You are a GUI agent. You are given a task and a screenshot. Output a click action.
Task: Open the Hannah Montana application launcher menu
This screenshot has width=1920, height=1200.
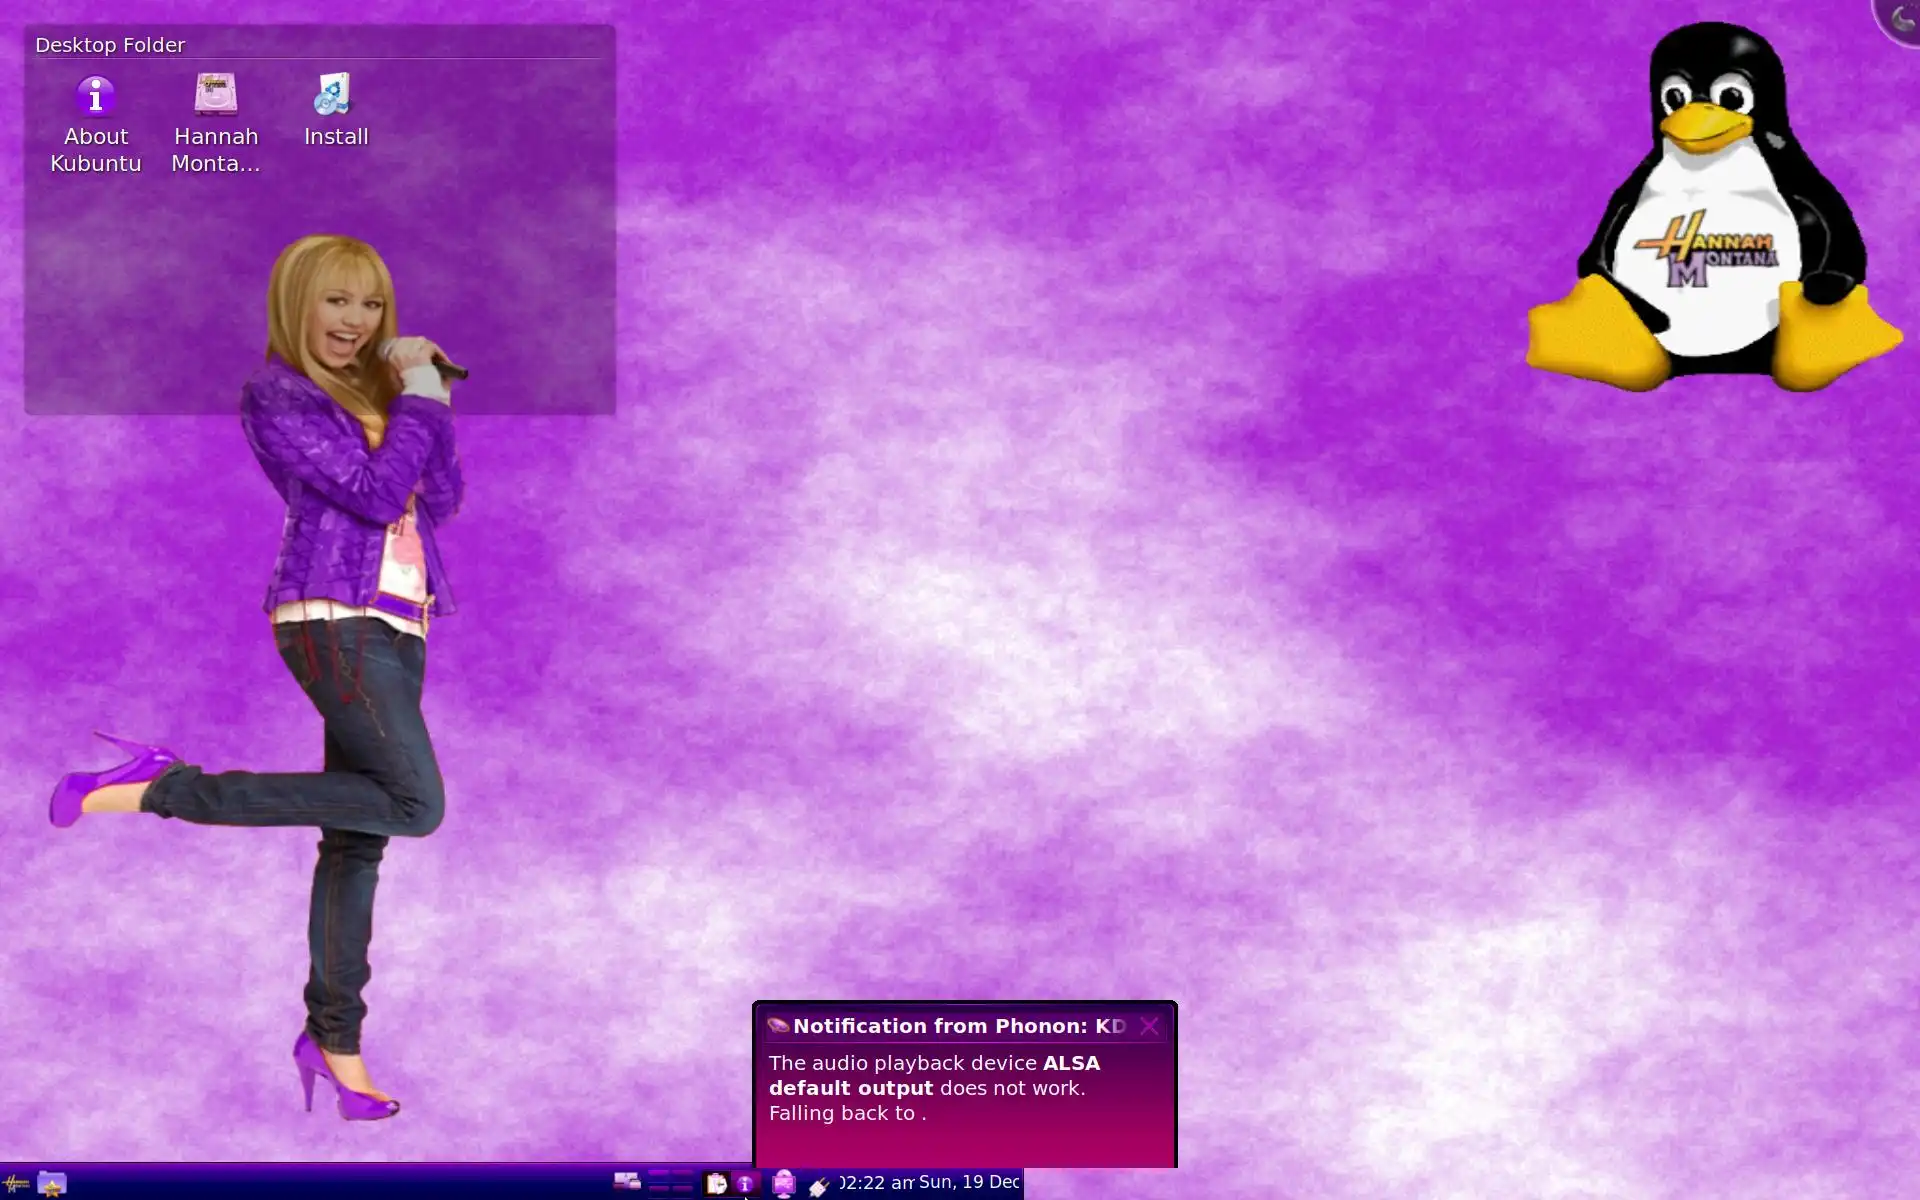(16, 1184)
